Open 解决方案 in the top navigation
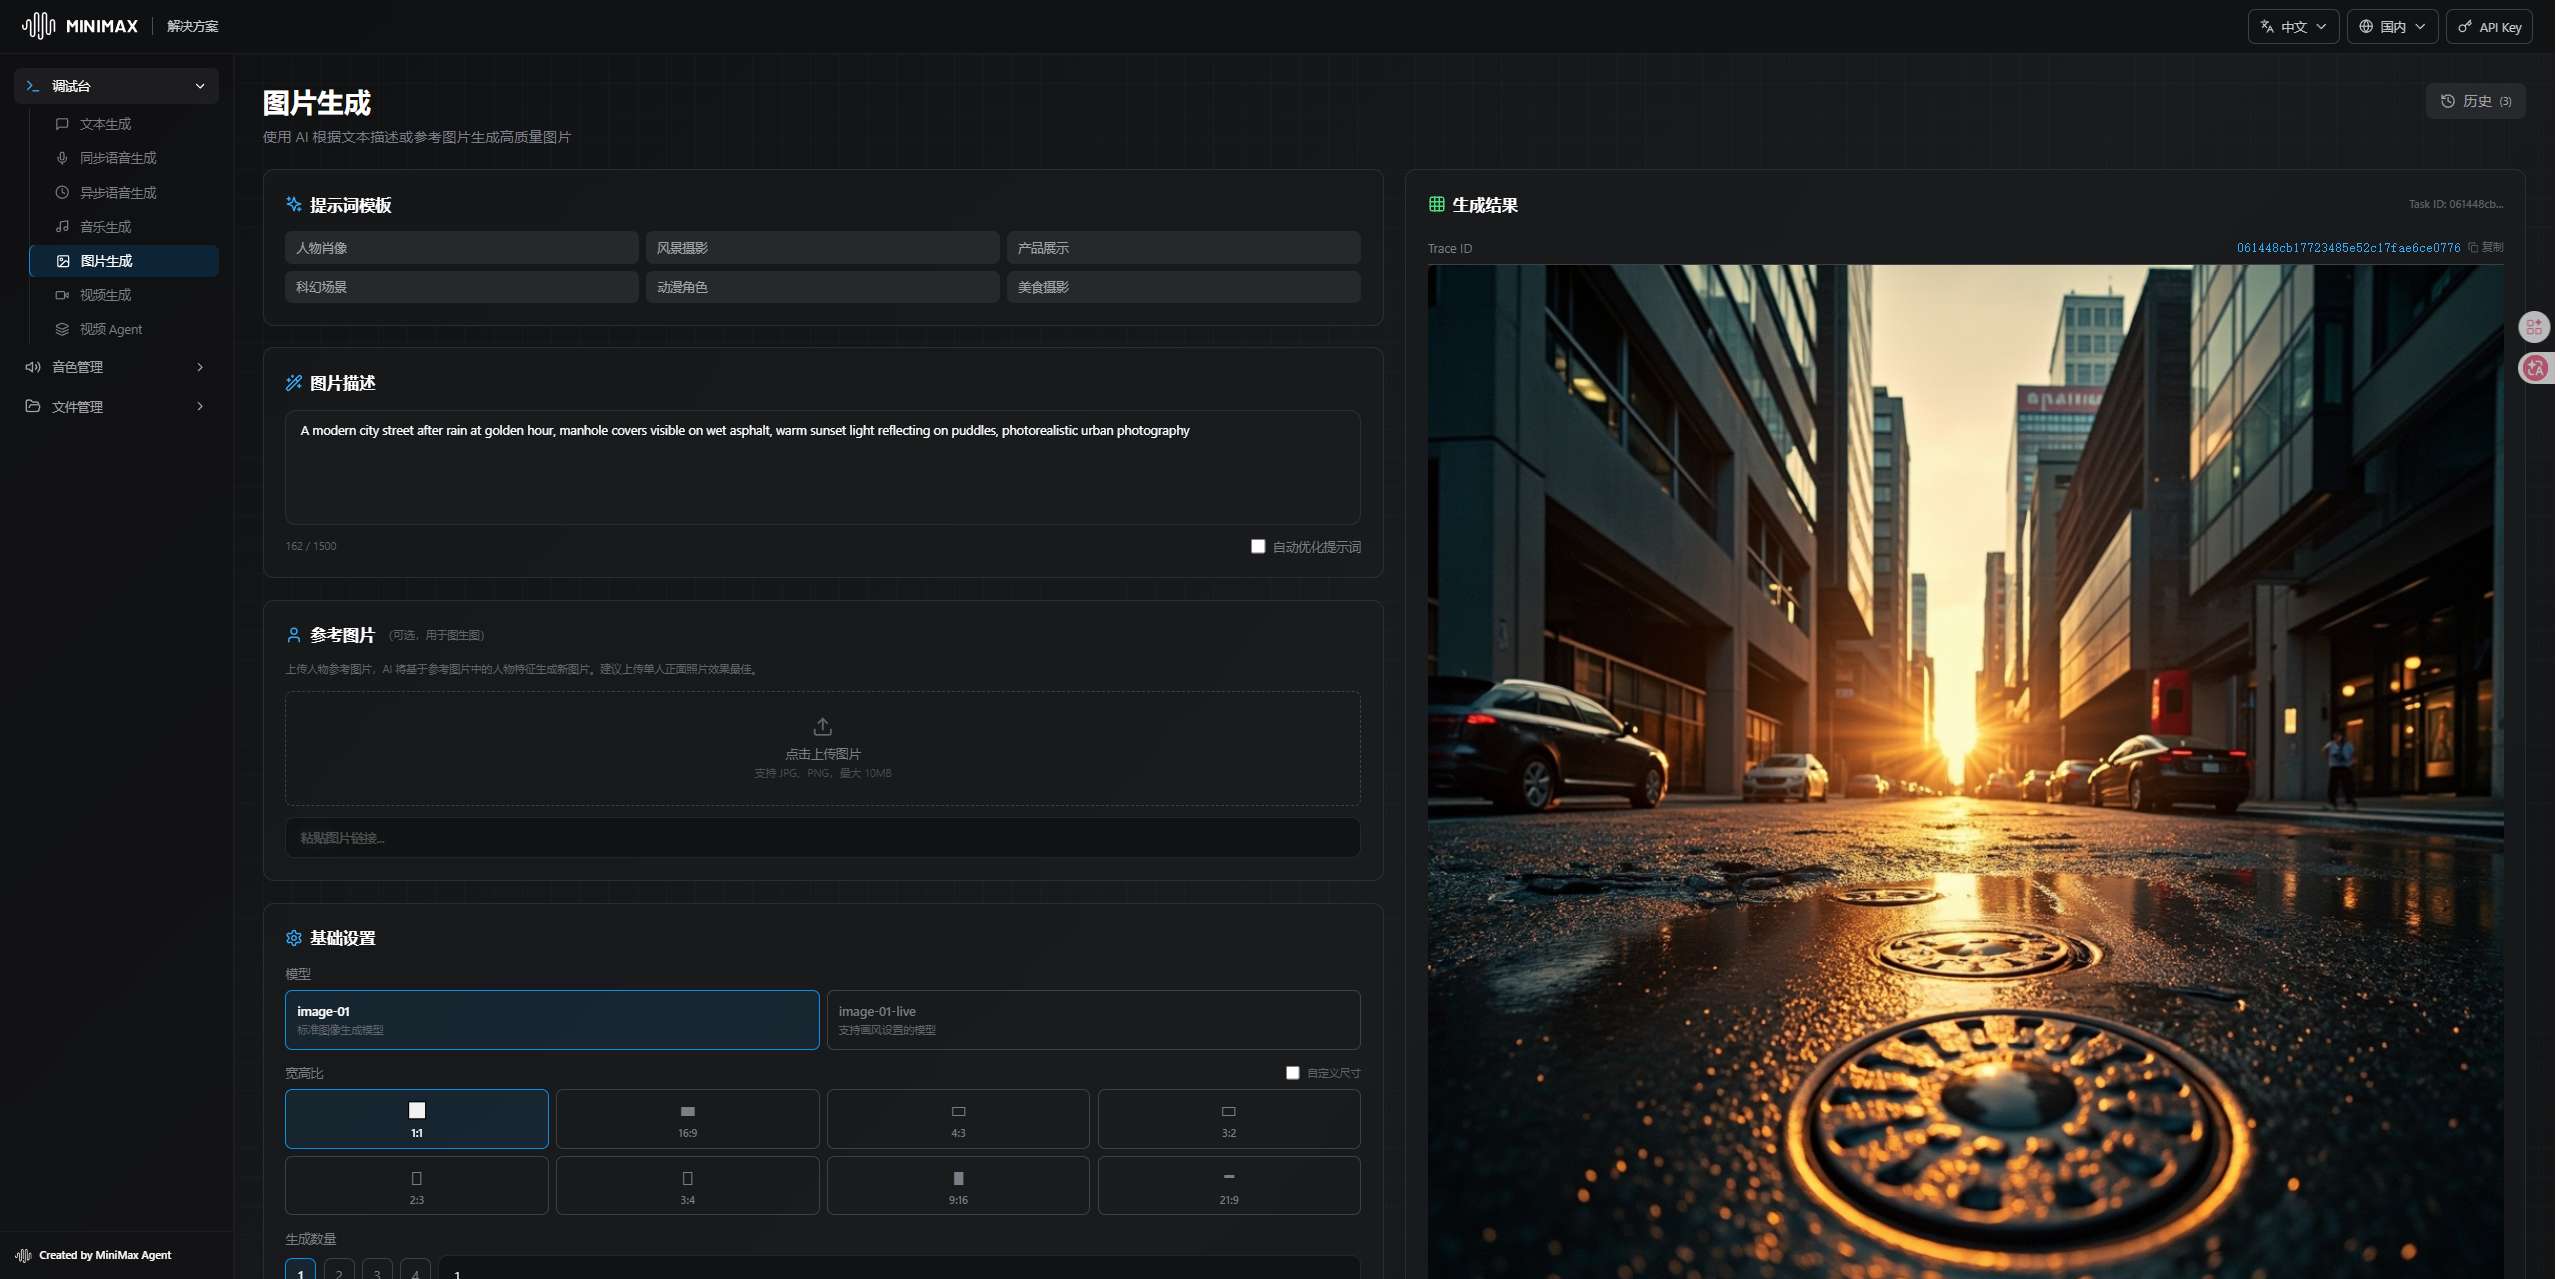 click(x=192, y=26)
